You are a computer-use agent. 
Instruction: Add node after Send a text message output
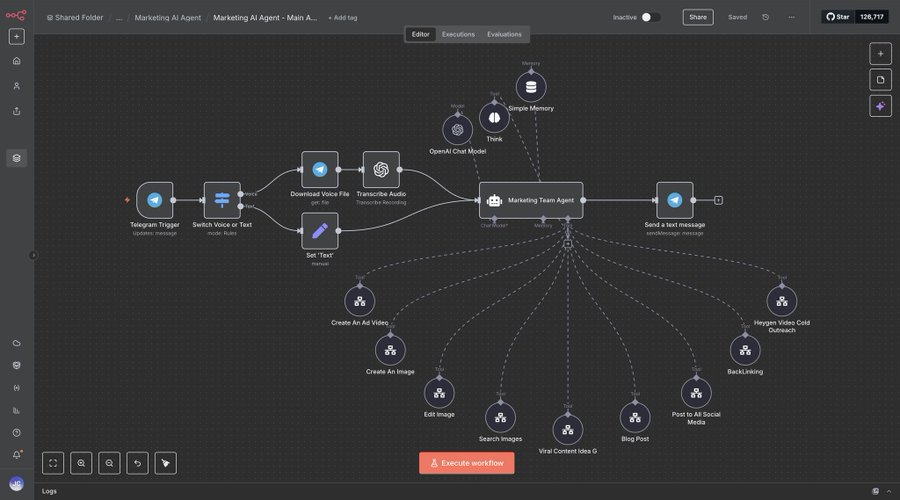coord(718,200)
